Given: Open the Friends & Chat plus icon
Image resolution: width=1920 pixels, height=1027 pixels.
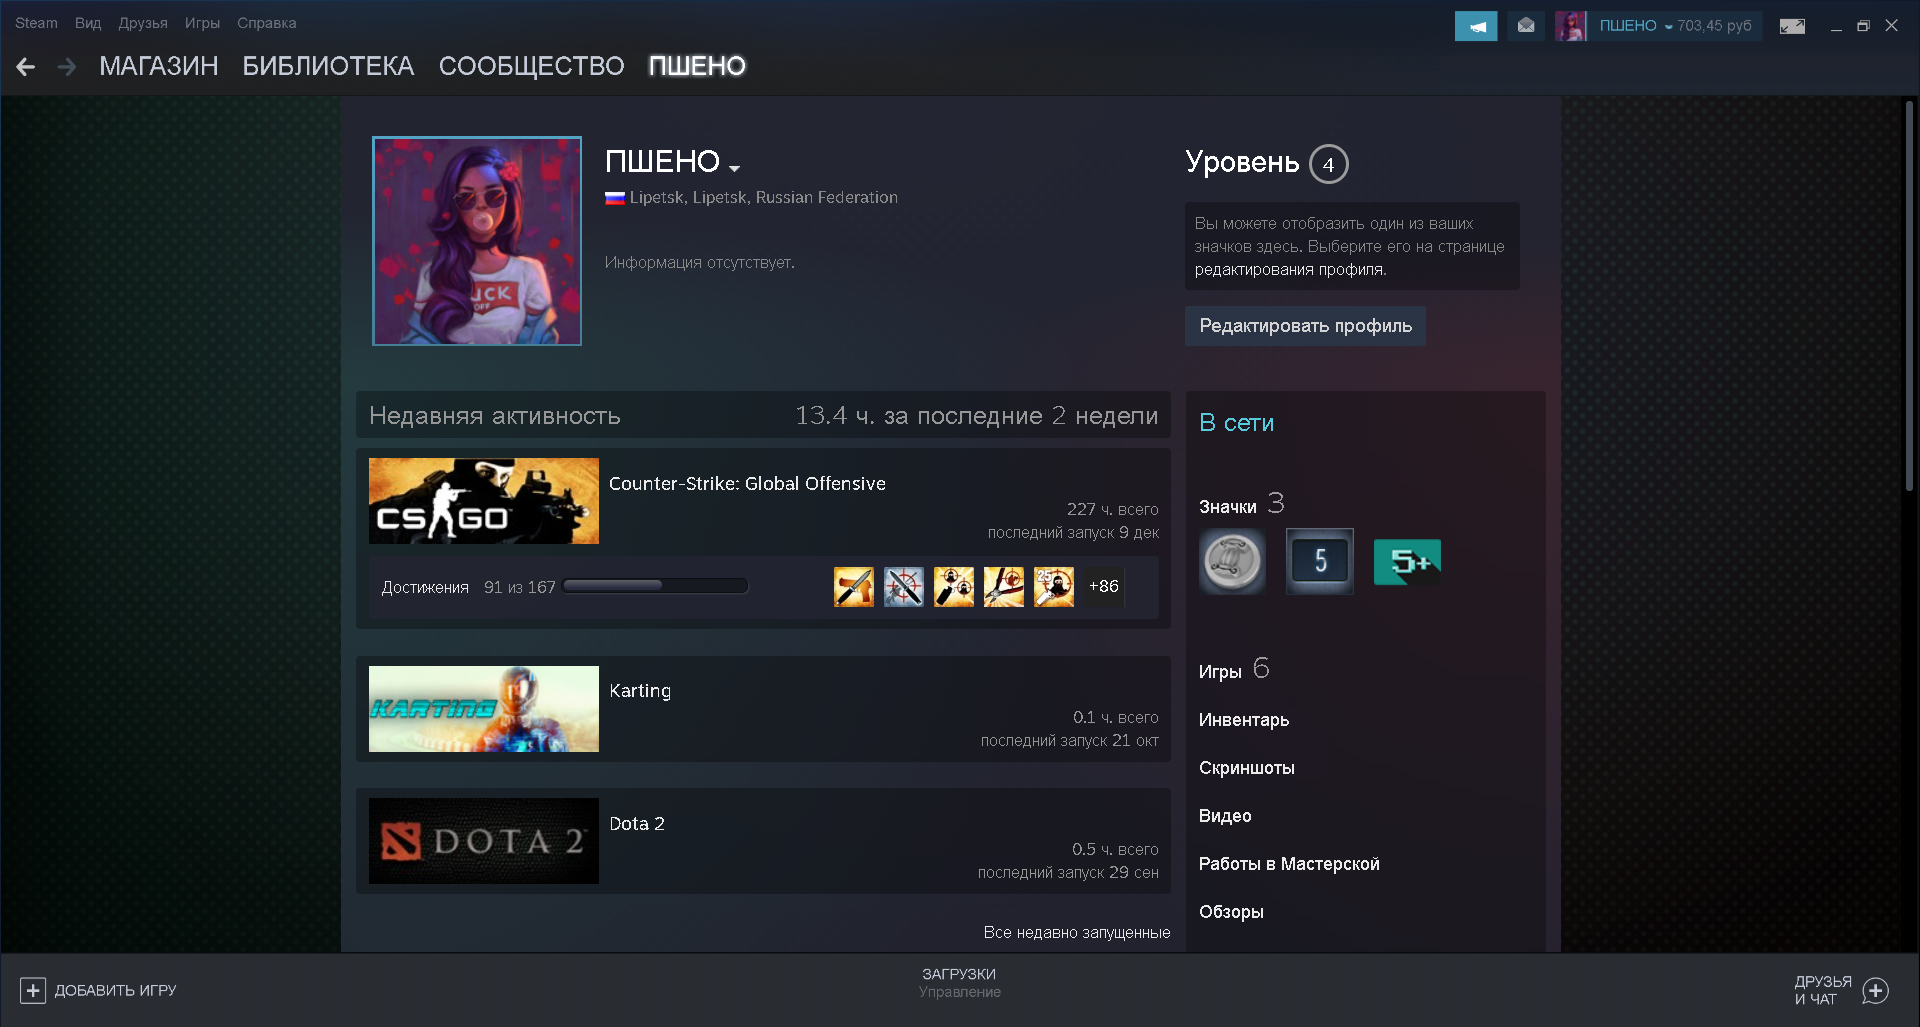Looking at the screenshot, I should [x=1876, y=990].
